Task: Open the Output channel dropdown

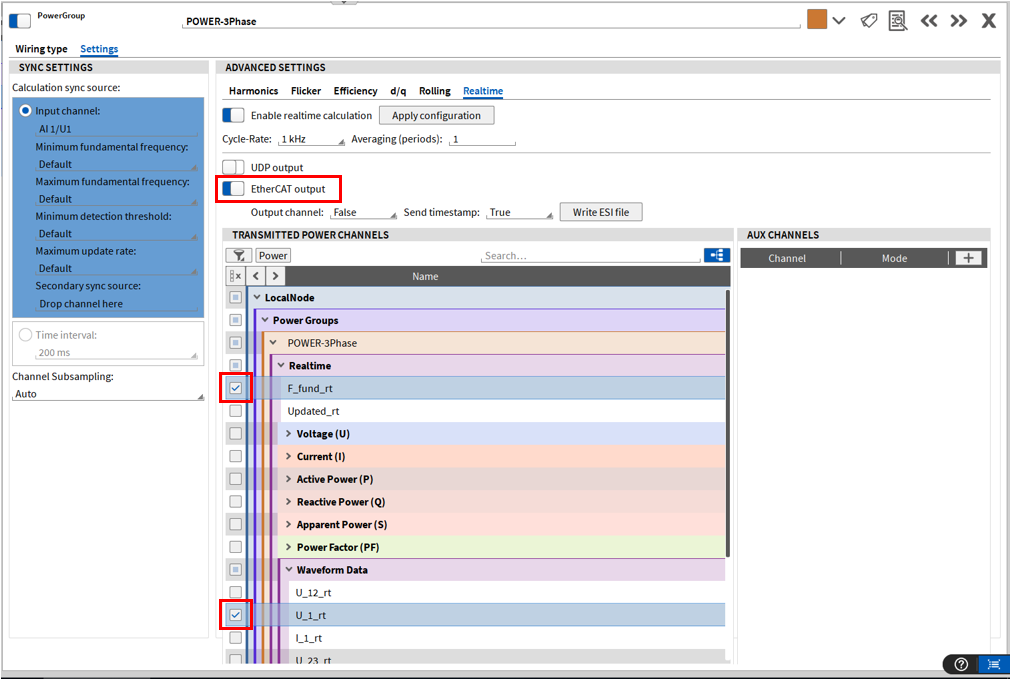Action: click(363, 212)
